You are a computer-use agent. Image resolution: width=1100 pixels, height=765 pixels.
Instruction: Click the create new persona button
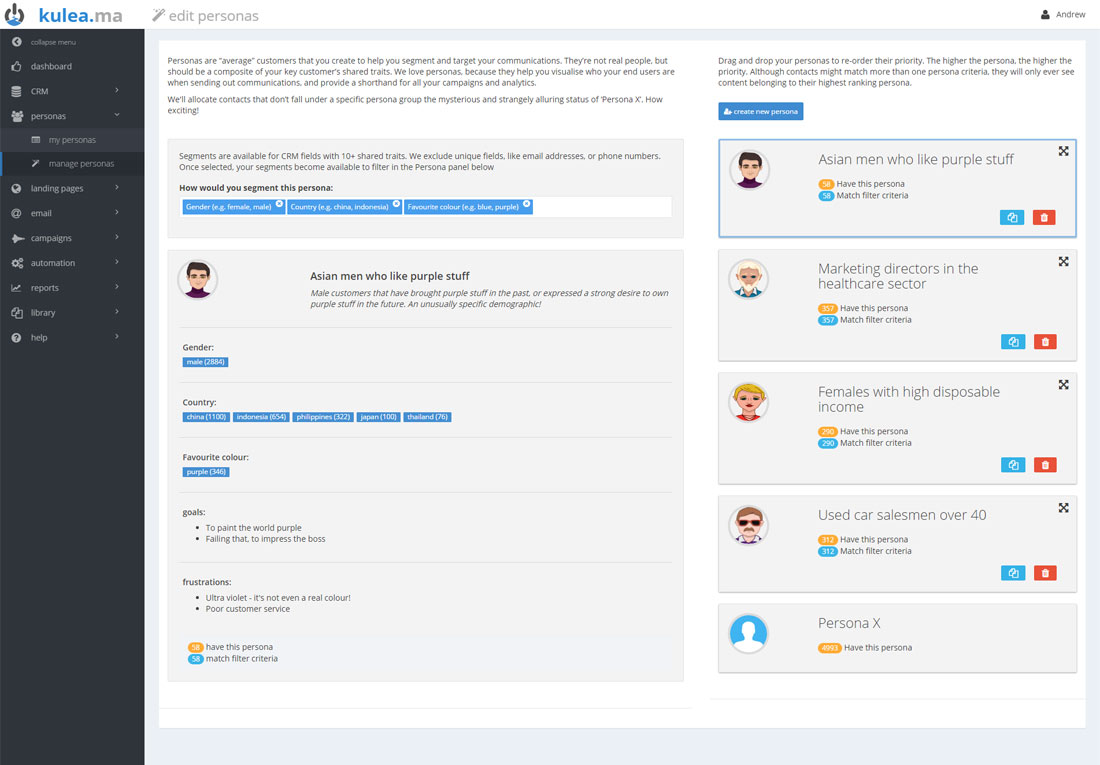point(760,112)
